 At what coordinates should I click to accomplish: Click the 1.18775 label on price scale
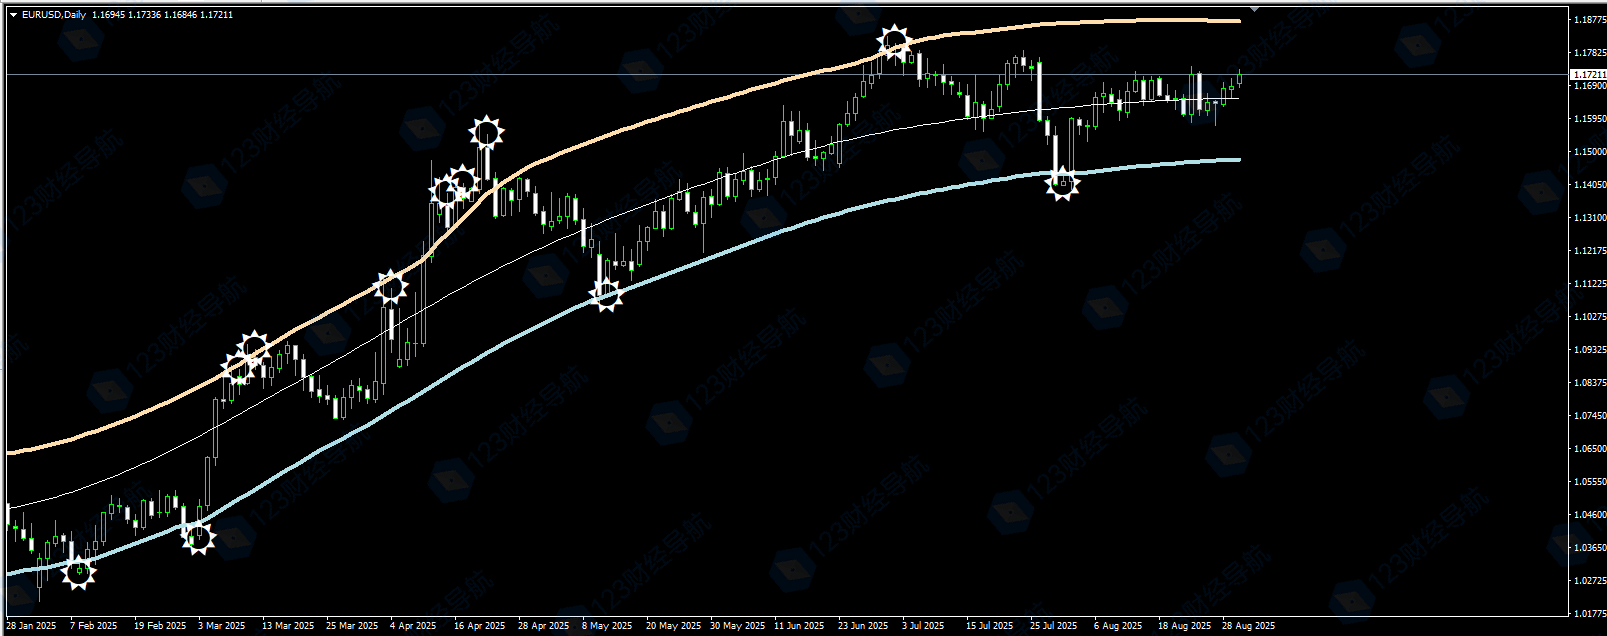click(x=1587, y=20)
